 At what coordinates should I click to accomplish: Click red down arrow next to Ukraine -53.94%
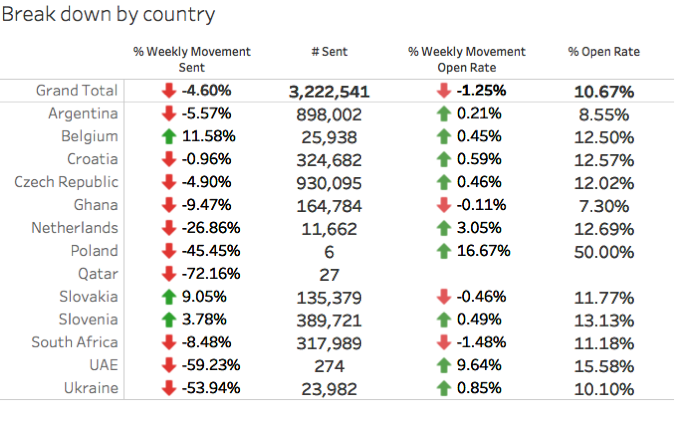(169, 388)
